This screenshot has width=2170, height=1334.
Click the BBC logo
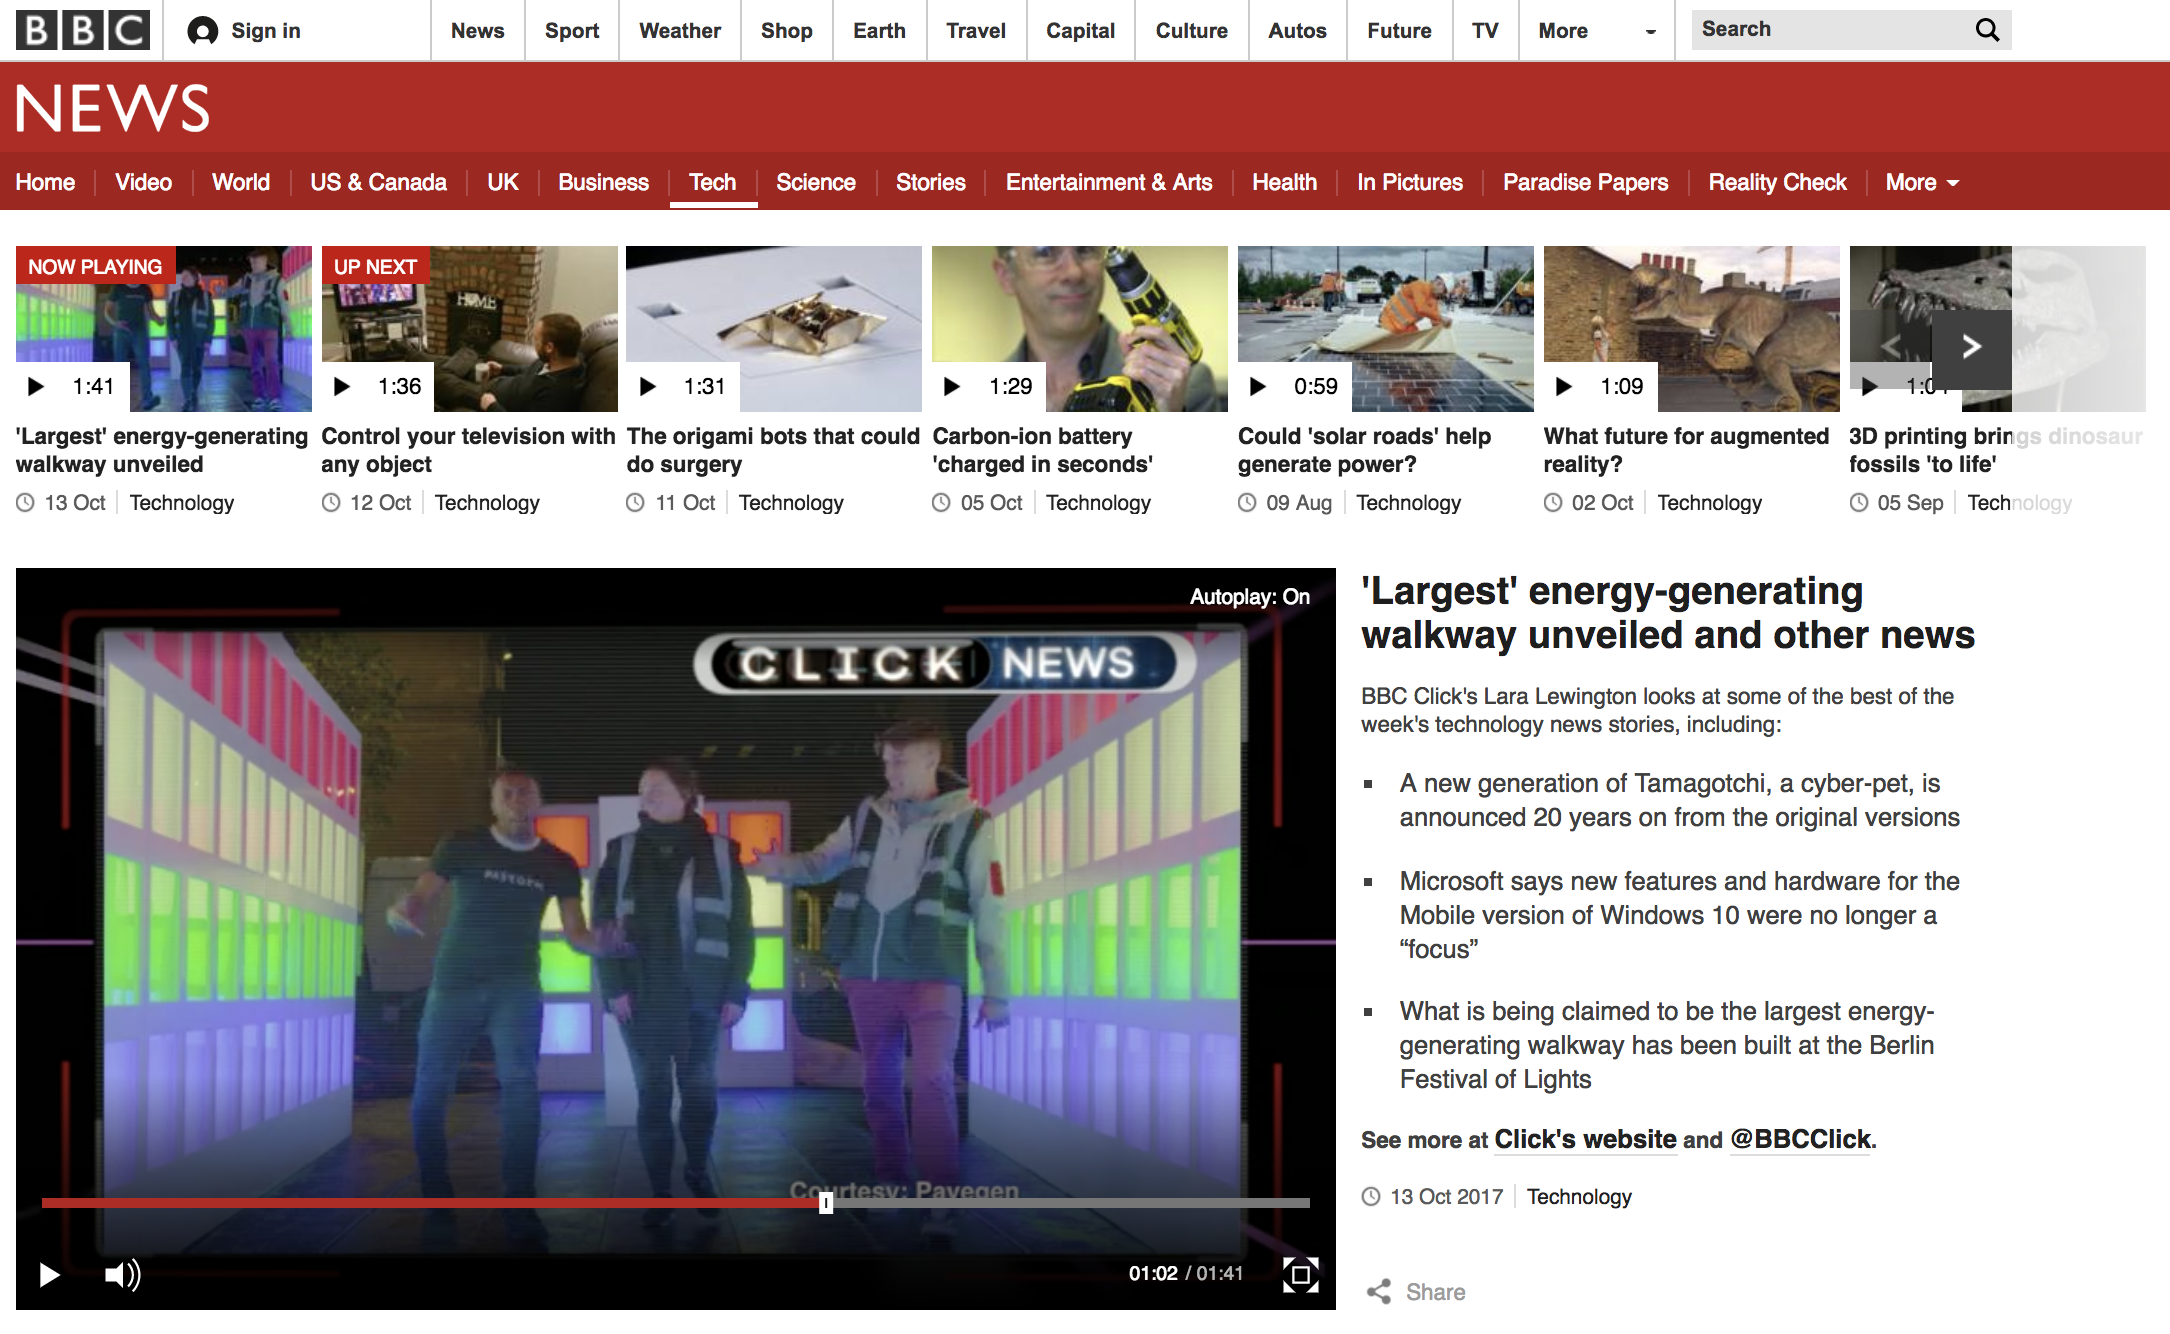tap(83, 30)
